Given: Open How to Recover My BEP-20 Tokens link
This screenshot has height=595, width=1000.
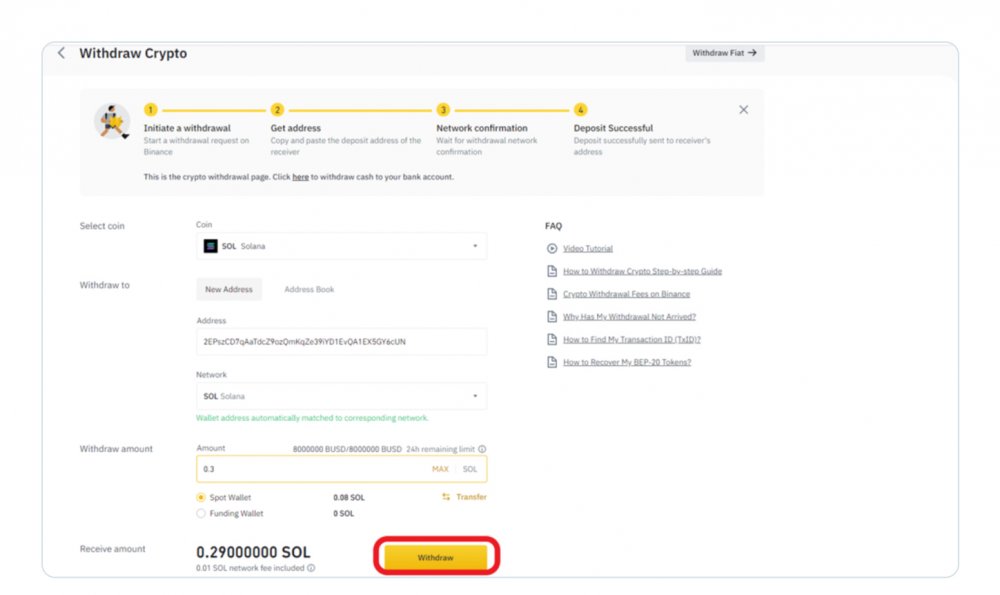Looking at the screenshot, I should pyautogui.click(x=627, y=362).
